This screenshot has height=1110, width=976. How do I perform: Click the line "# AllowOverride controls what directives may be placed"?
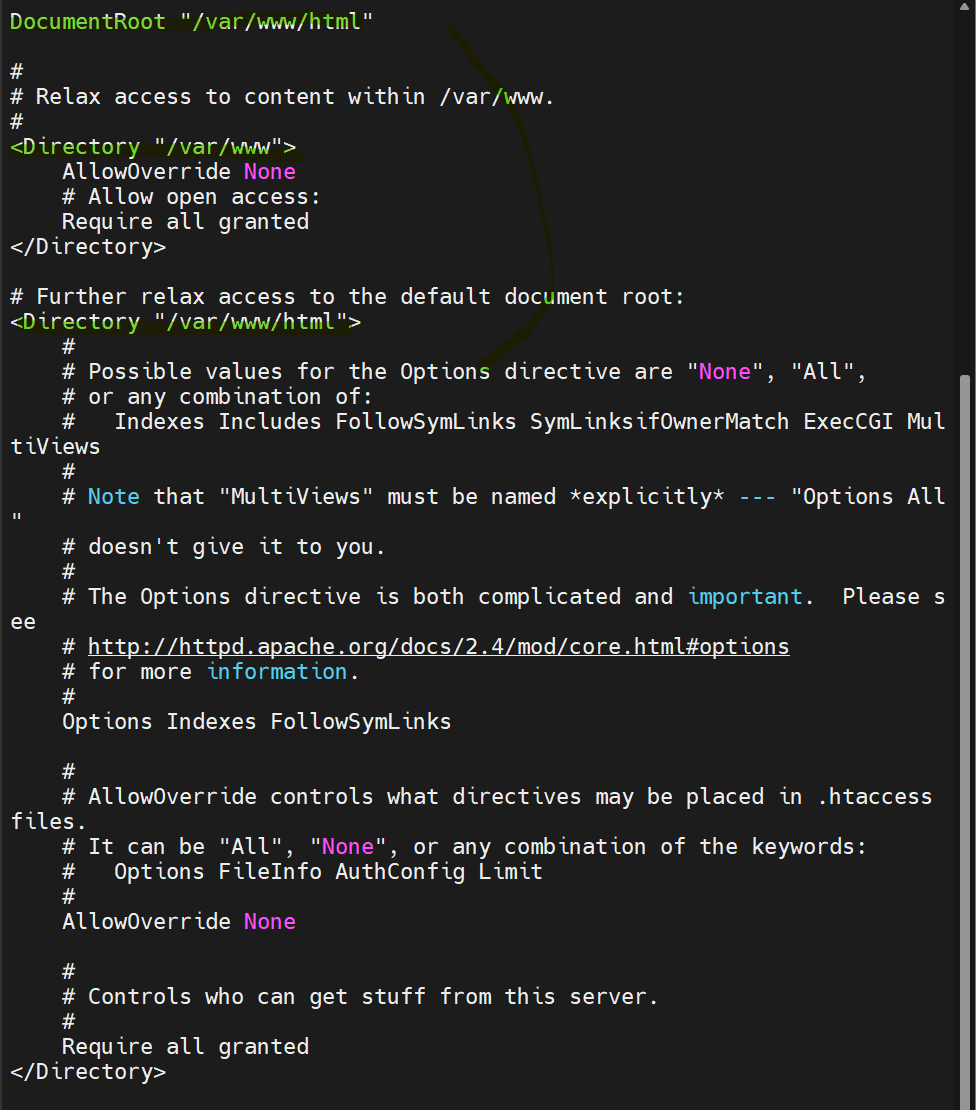(x=498, y=797)
